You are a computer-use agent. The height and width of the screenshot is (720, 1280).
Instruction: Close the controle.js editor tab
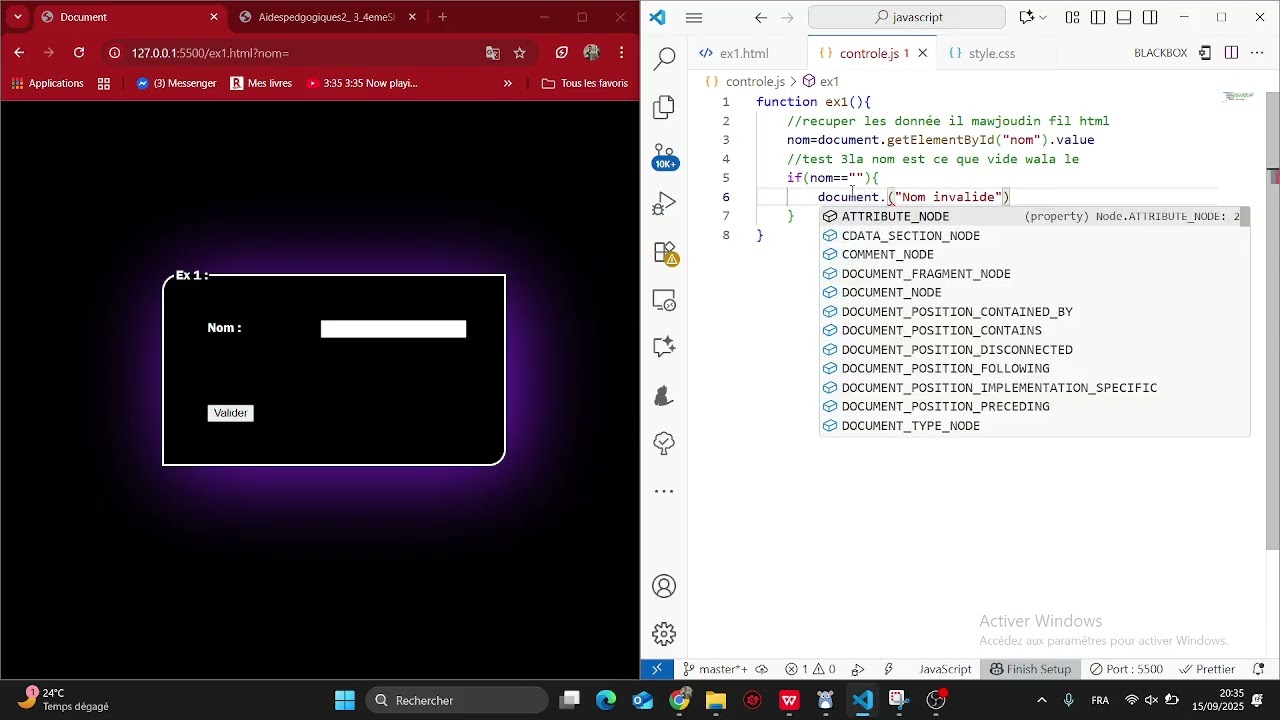923,53
